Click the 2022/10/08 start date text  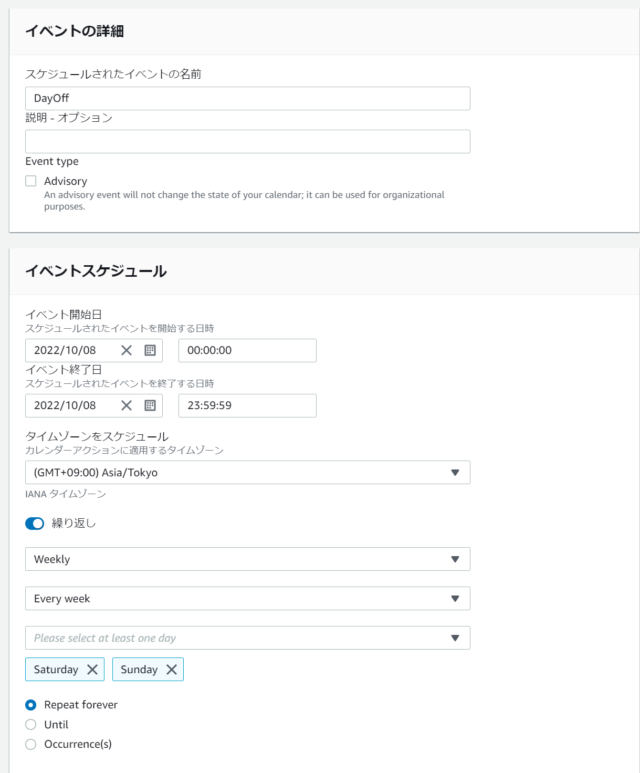pos(65,350)
